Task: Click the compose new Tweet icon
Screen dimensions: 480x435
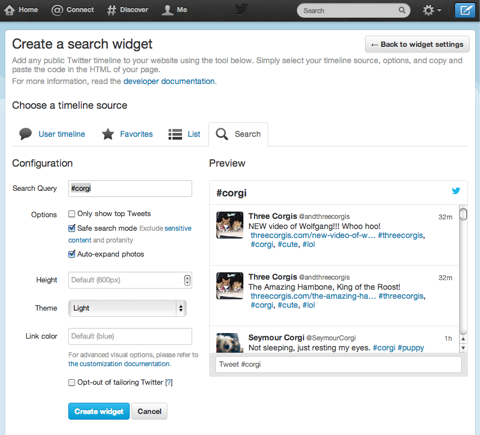Action: 465,10
